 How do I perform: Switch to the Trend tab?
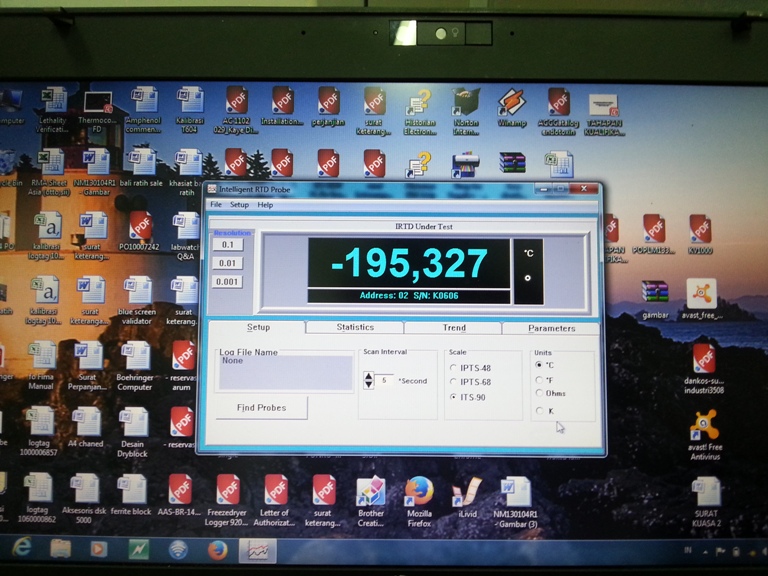(454, 327)
